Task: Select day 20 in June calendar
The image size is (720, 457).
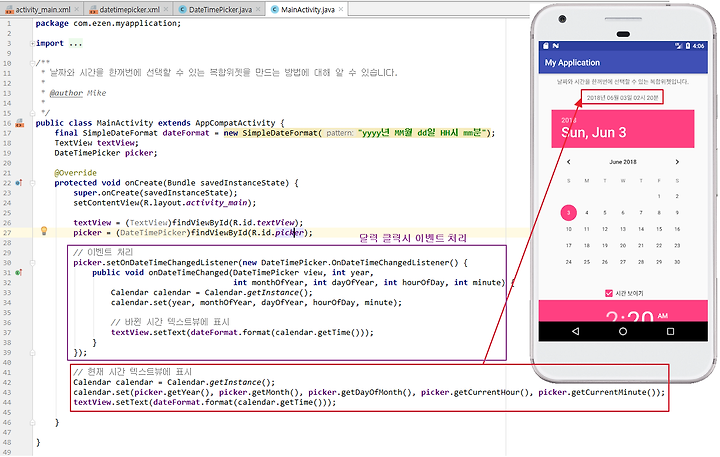Action: 623,245
